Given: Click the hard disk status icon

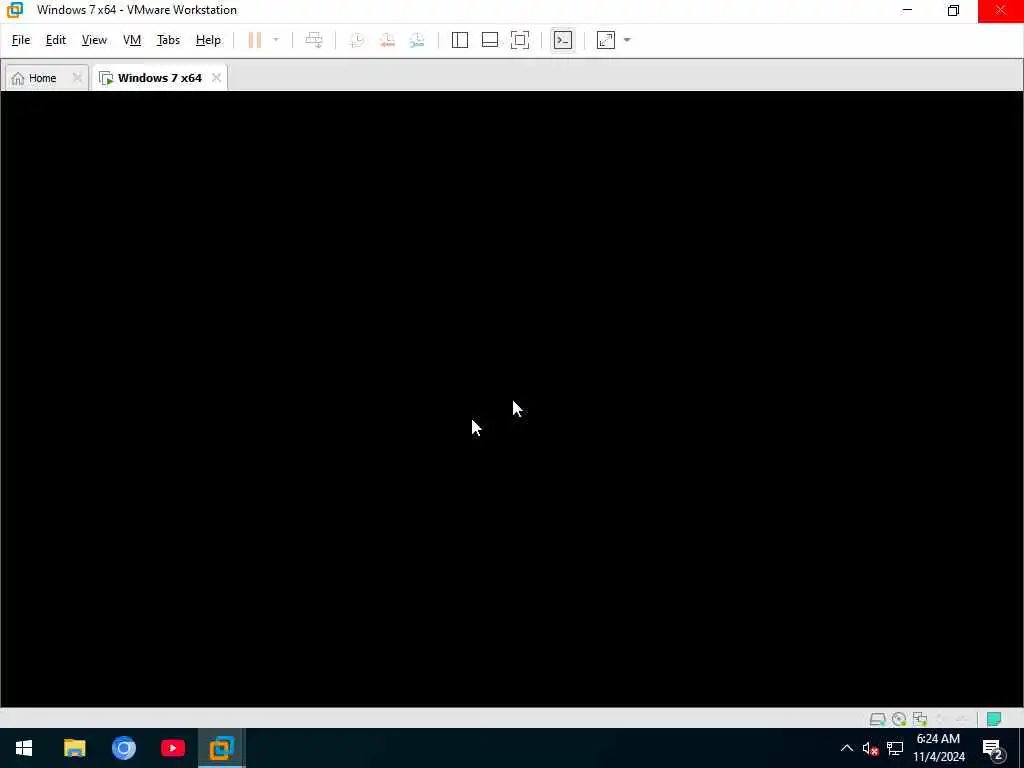Looking at the screenshot, I should click(877, 719).
